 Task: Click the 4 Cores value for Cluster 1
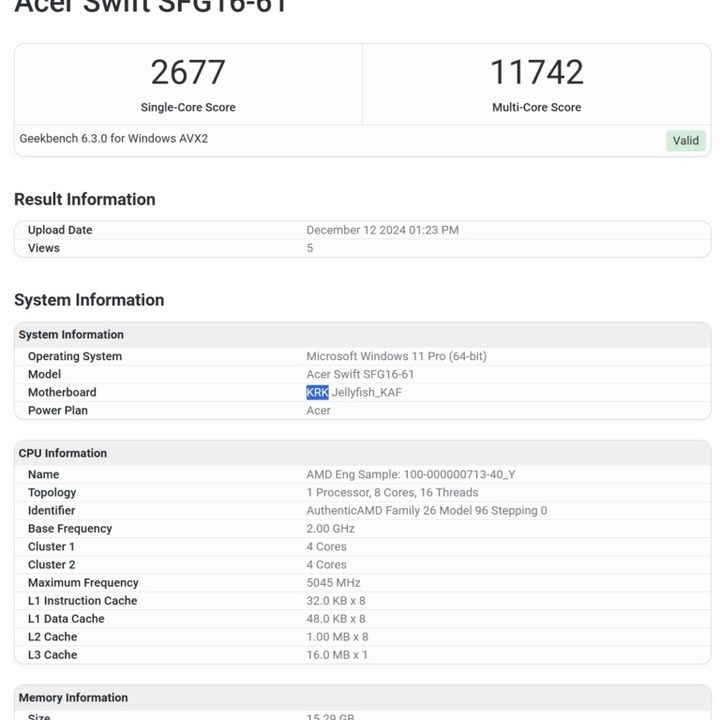tap(326, 546)
